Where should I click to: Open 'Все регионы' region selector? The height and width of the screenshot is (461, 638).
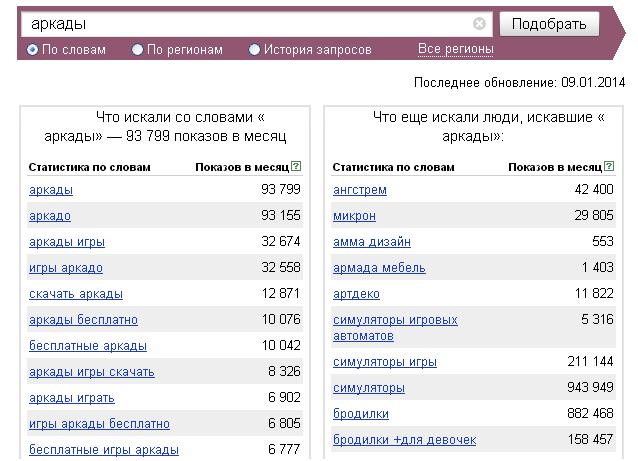click(456, 49)
